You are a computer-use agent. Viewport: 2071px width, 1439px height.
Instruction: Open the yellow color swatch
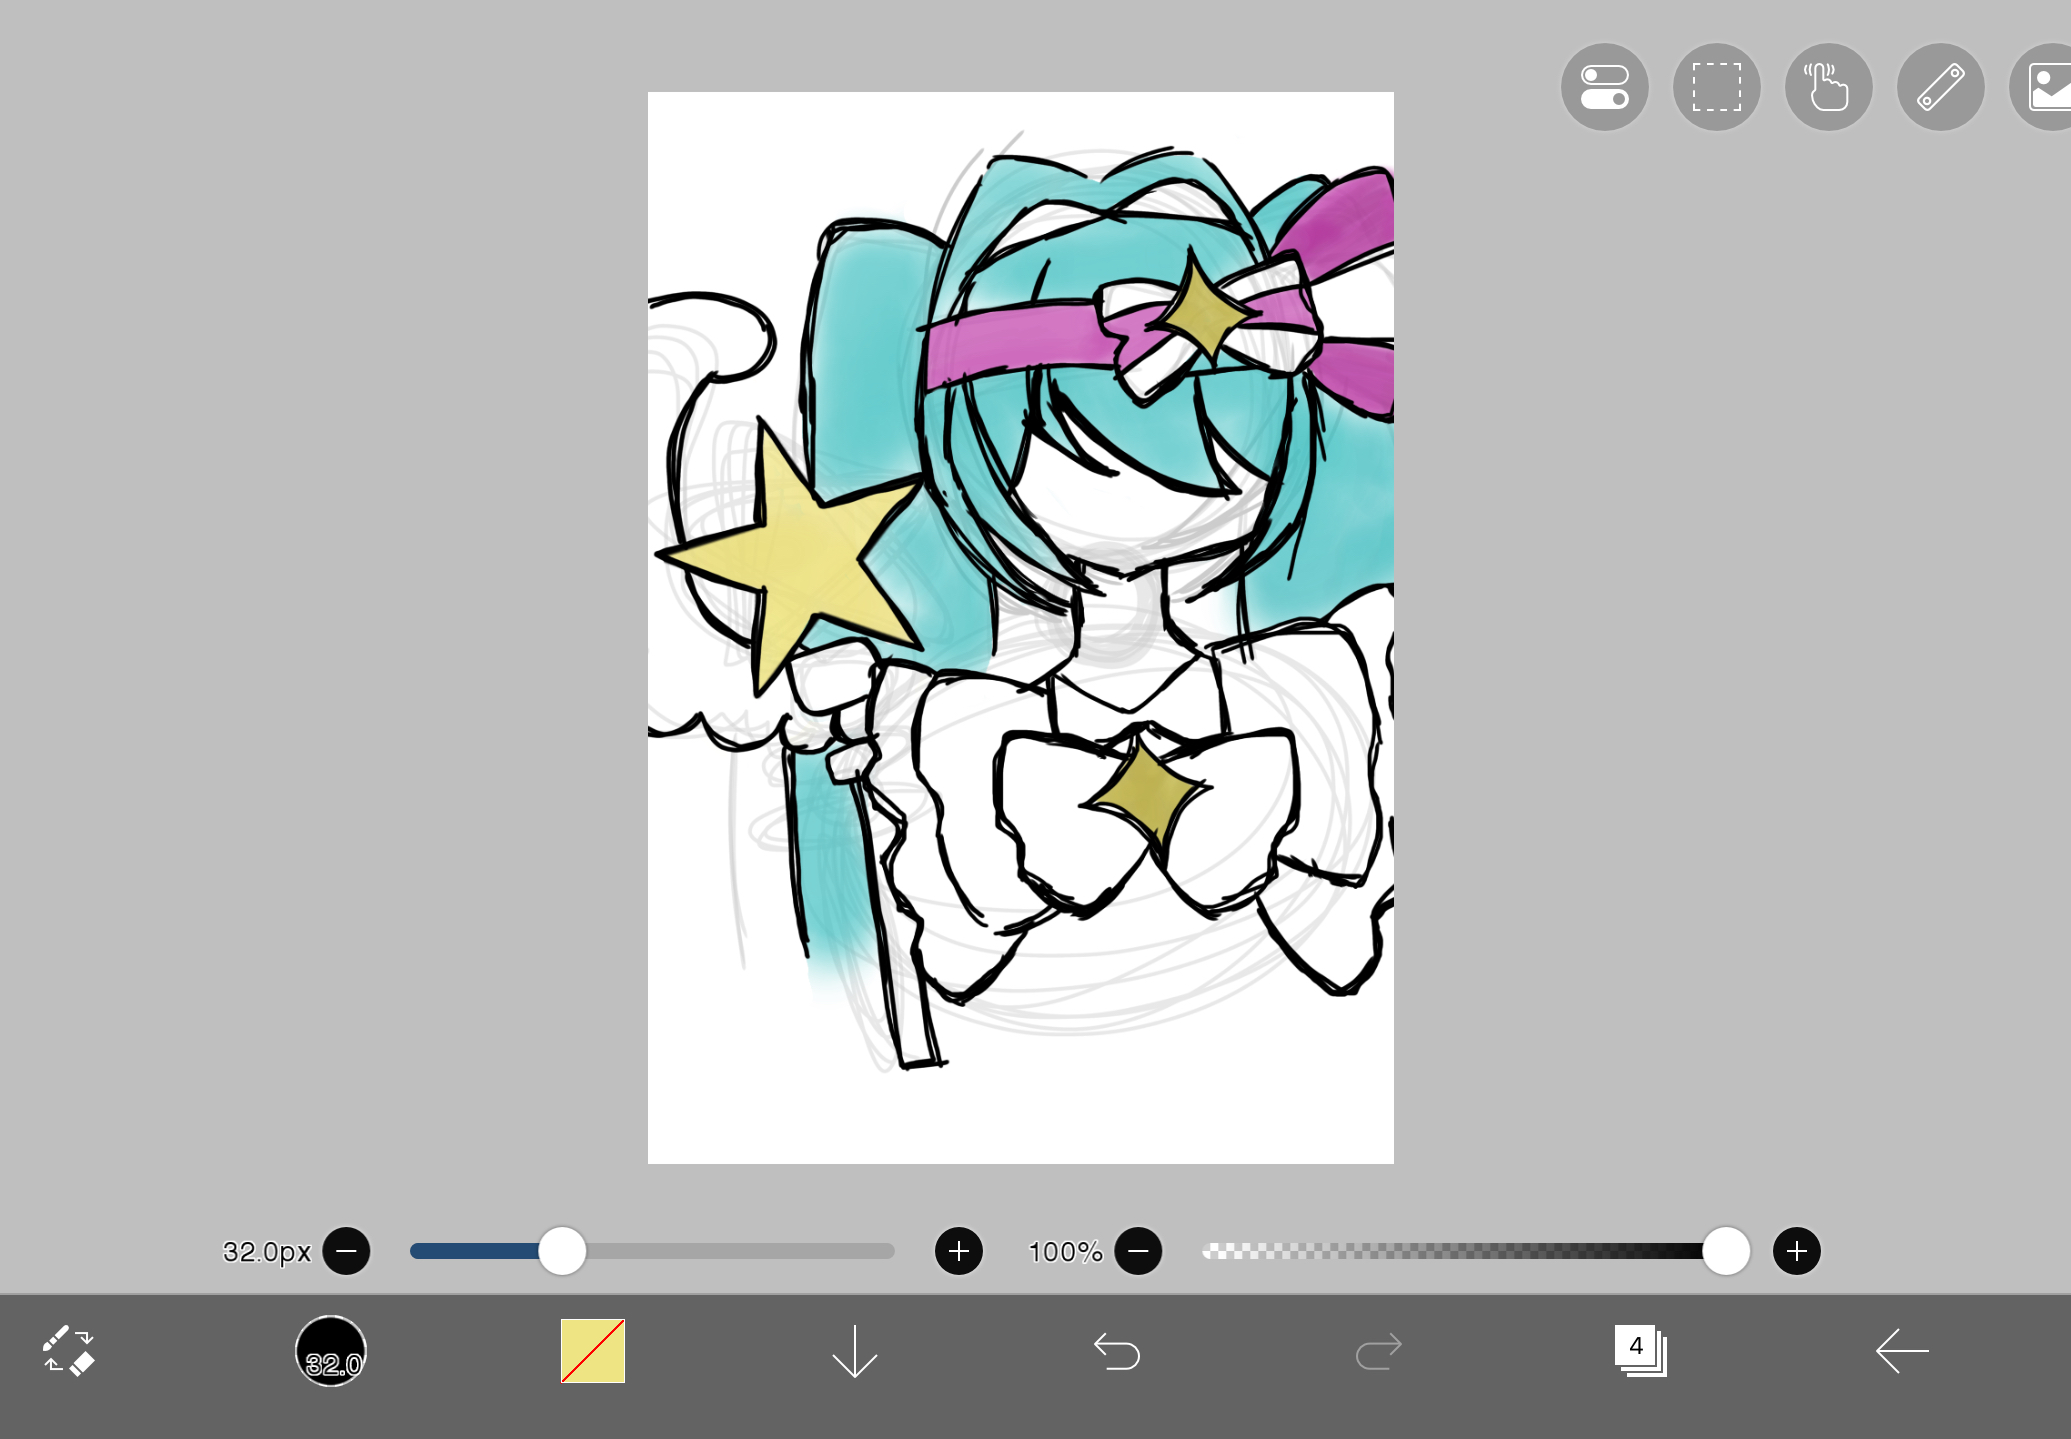(x=593, y=1351)
